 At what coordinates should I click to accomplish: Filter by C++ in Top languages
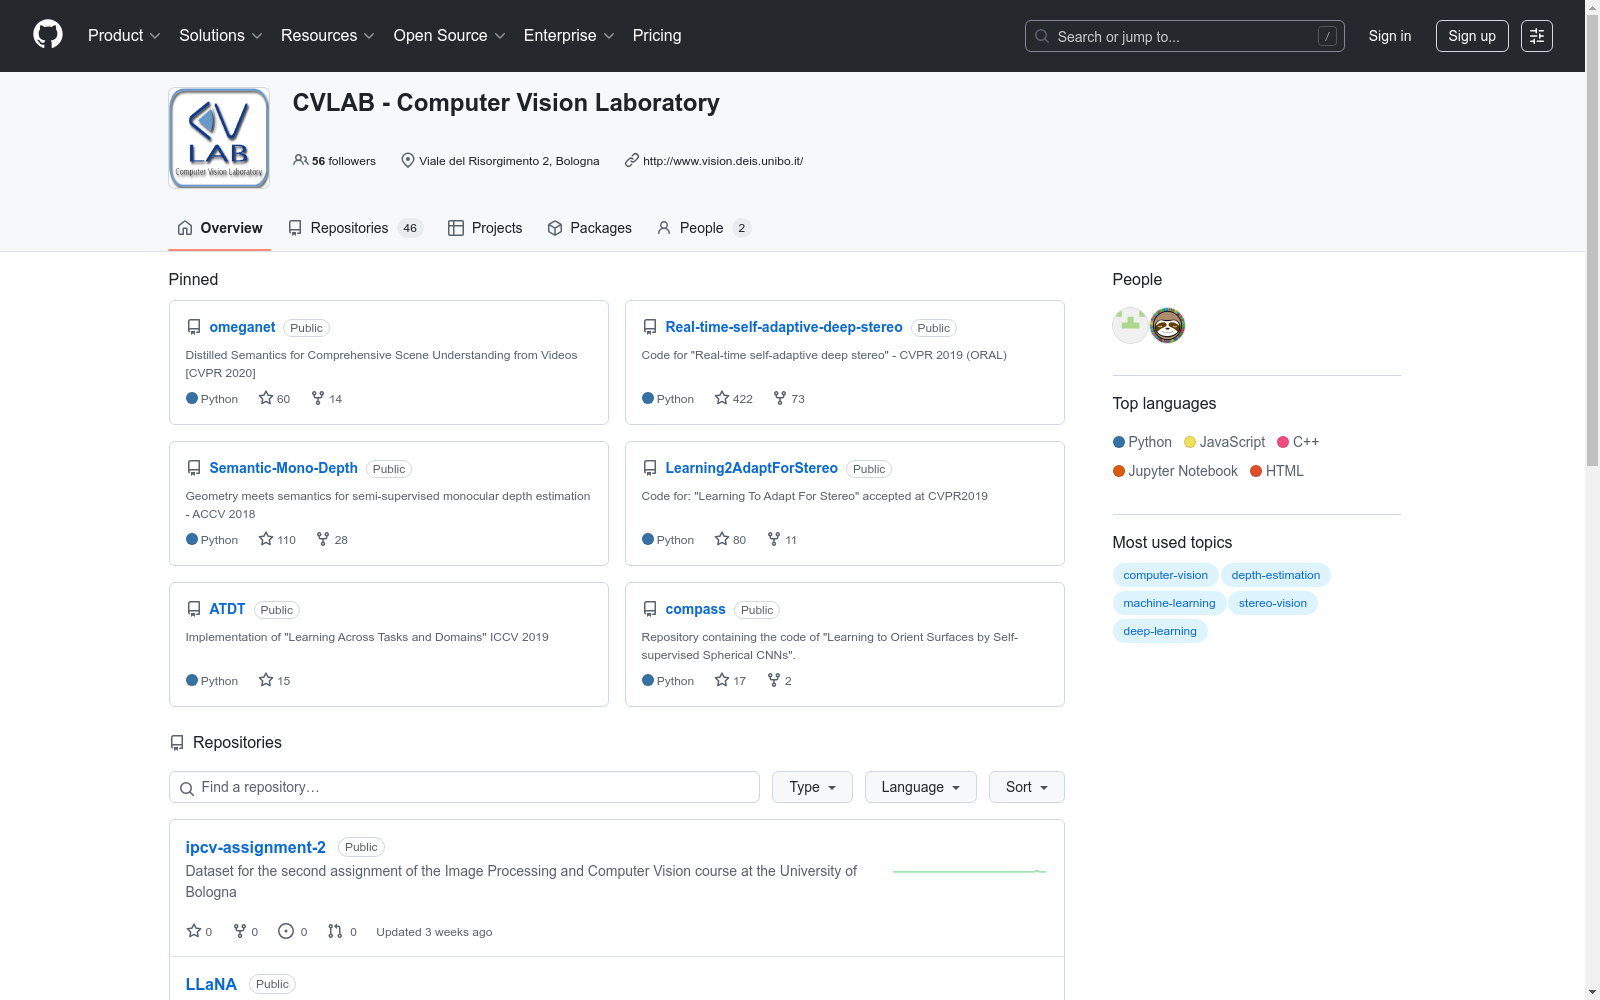point(1298,442)
